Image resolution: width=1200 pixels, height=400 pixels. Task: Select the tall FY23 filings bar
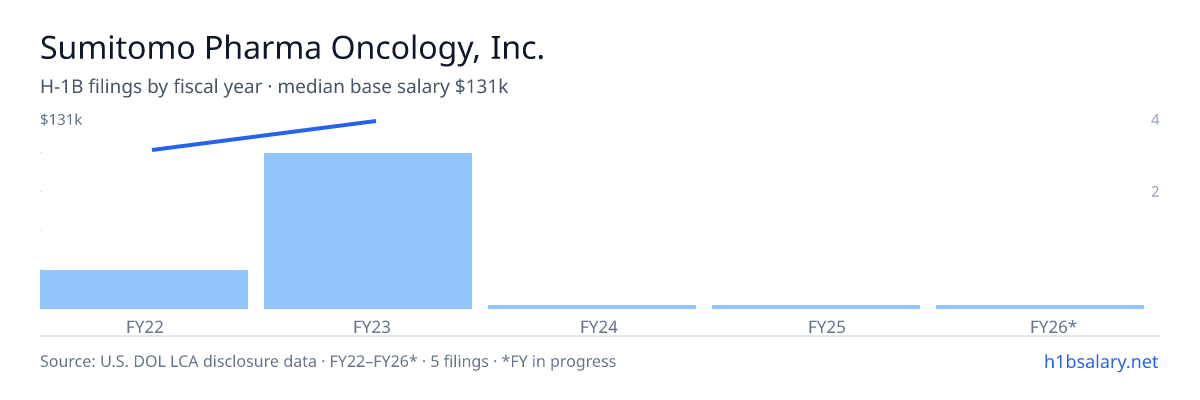368,231
